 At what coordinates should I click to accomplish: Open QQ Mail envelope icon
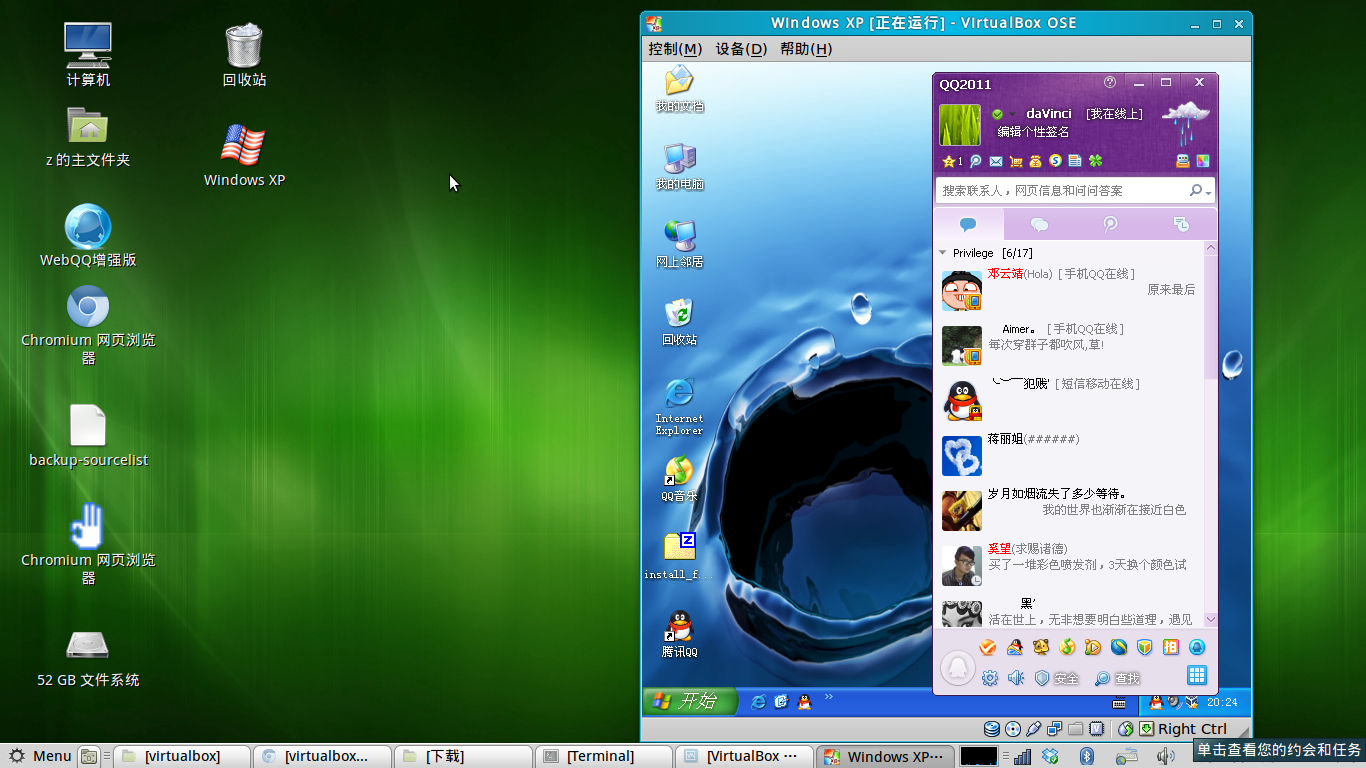(x=996, y=161)
